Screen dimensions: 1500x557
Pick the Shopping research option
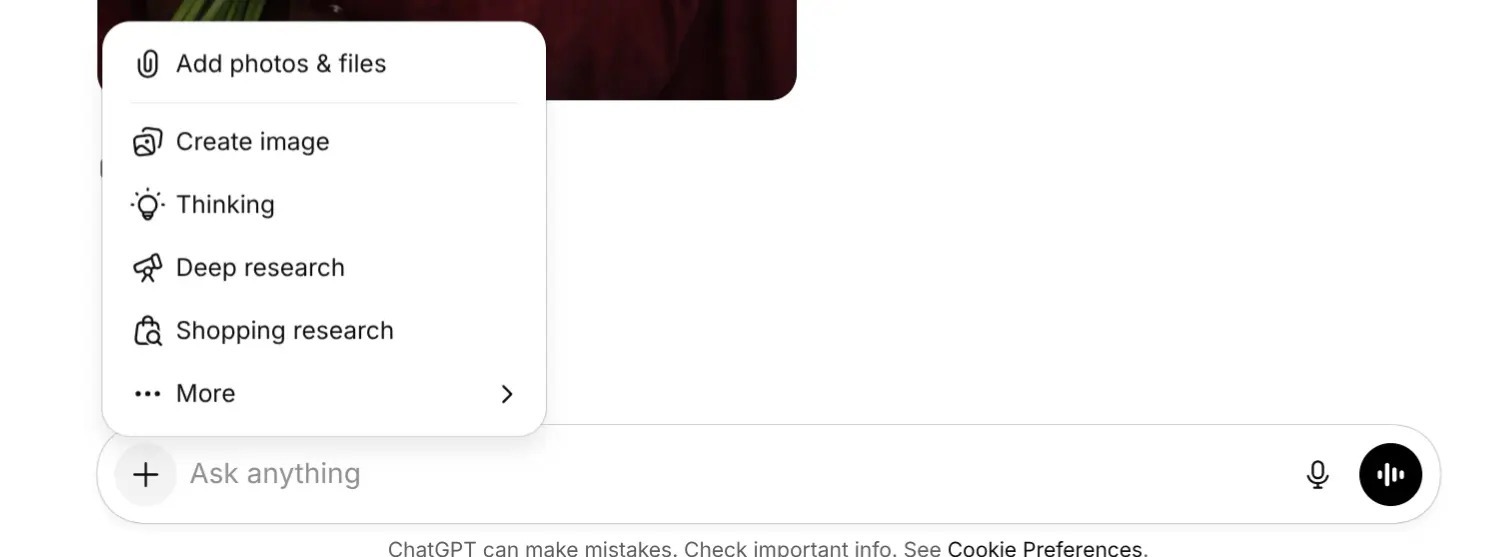[x=324, y=331]
